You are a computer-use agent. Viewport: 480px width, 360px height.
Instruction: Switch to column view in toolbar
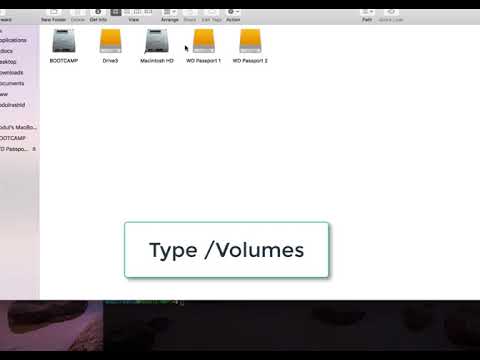coord(137,12)
